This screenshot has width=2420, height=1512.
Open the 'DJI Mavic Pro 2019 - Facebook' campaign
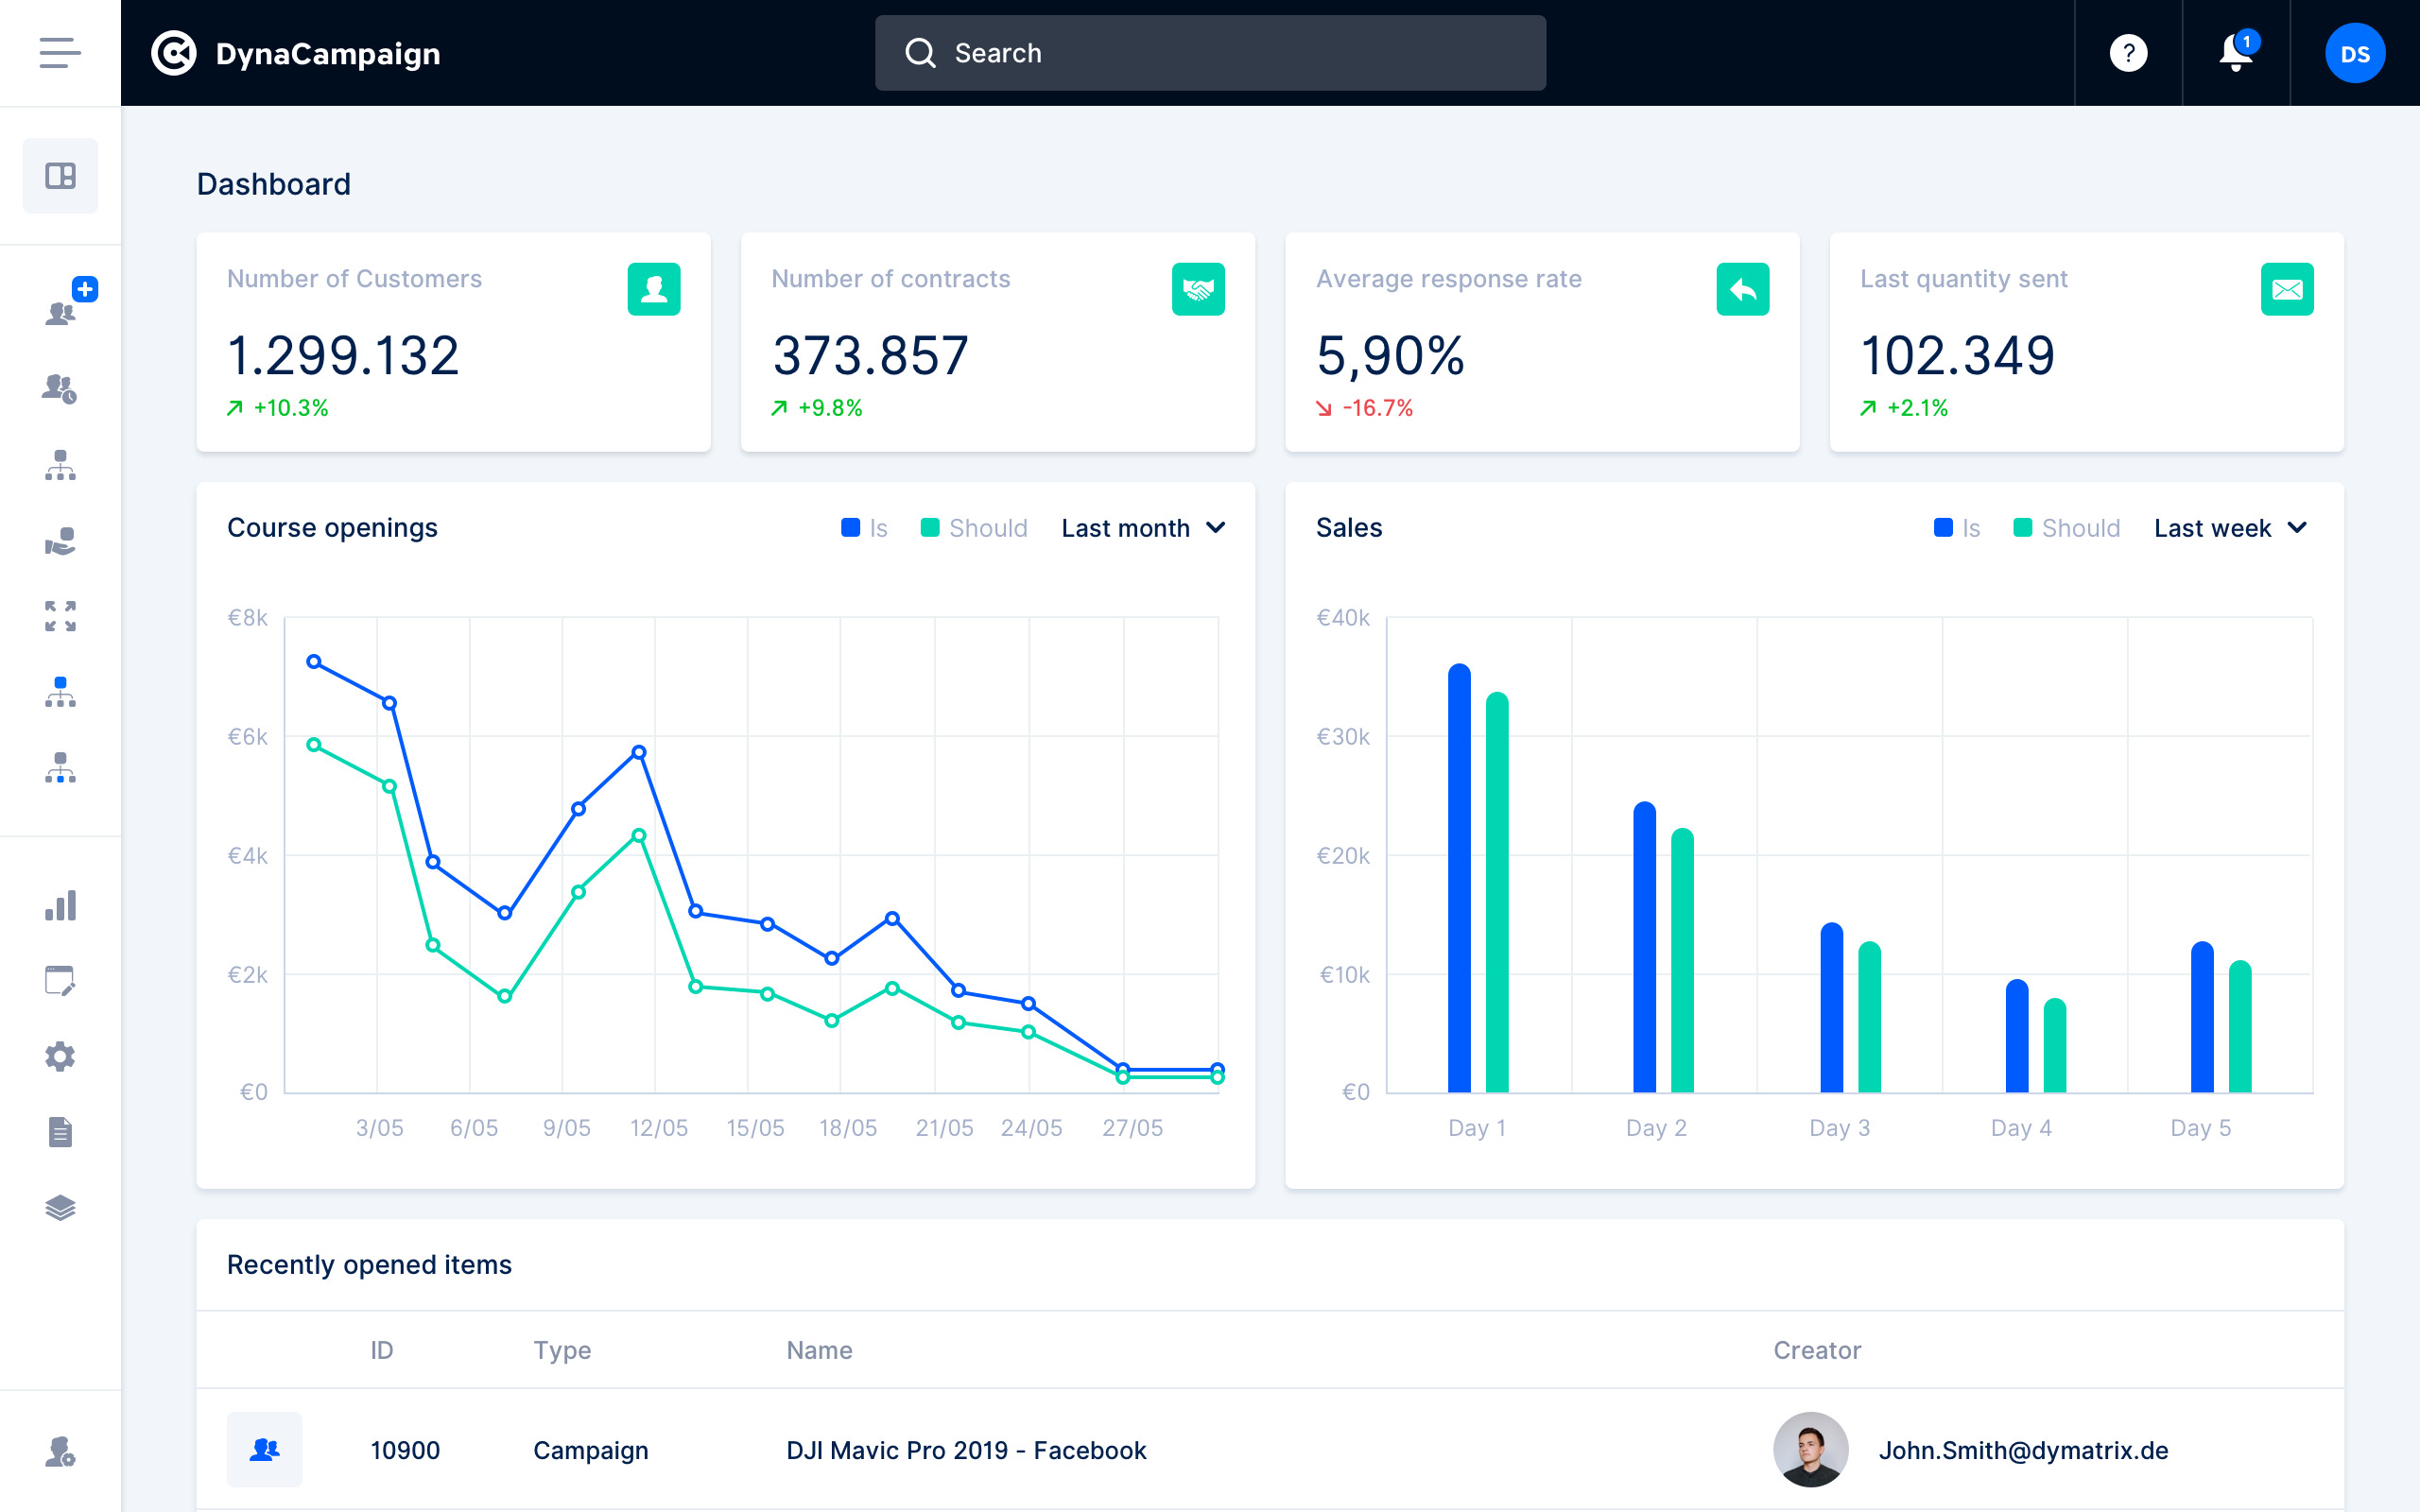[x=966, y=1450]
